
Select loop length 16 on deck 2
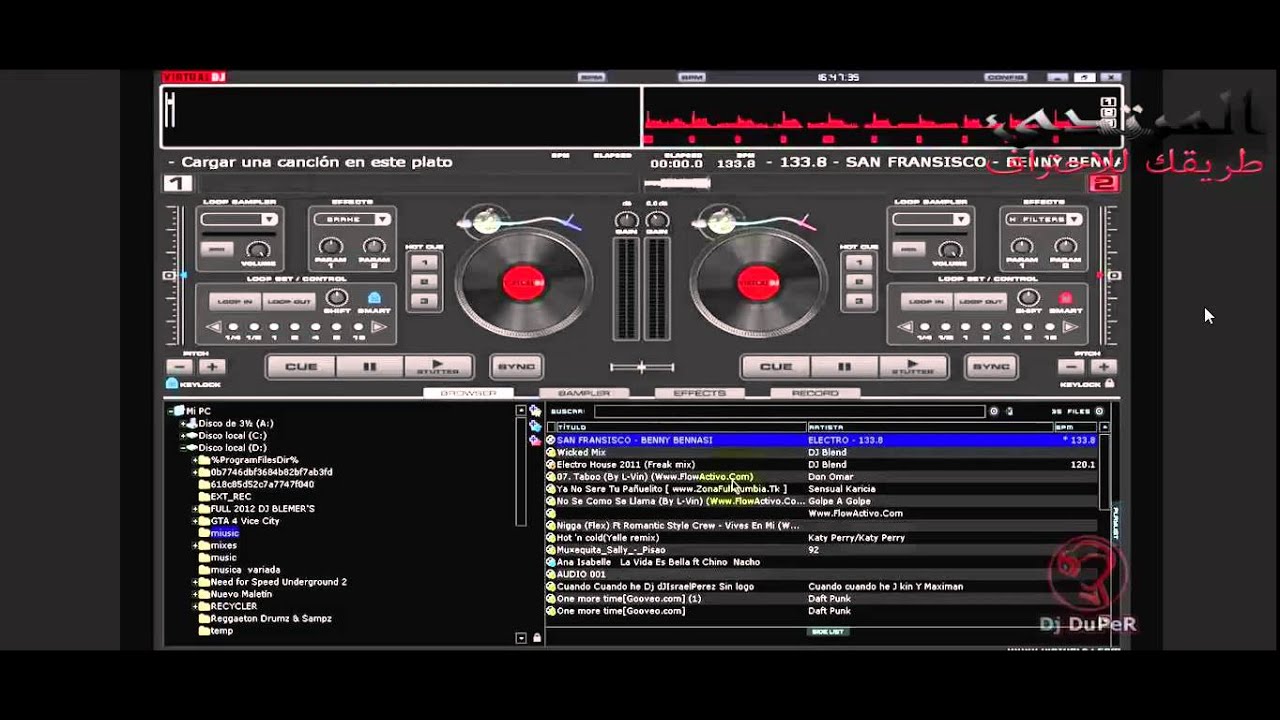coord(1049,327)
